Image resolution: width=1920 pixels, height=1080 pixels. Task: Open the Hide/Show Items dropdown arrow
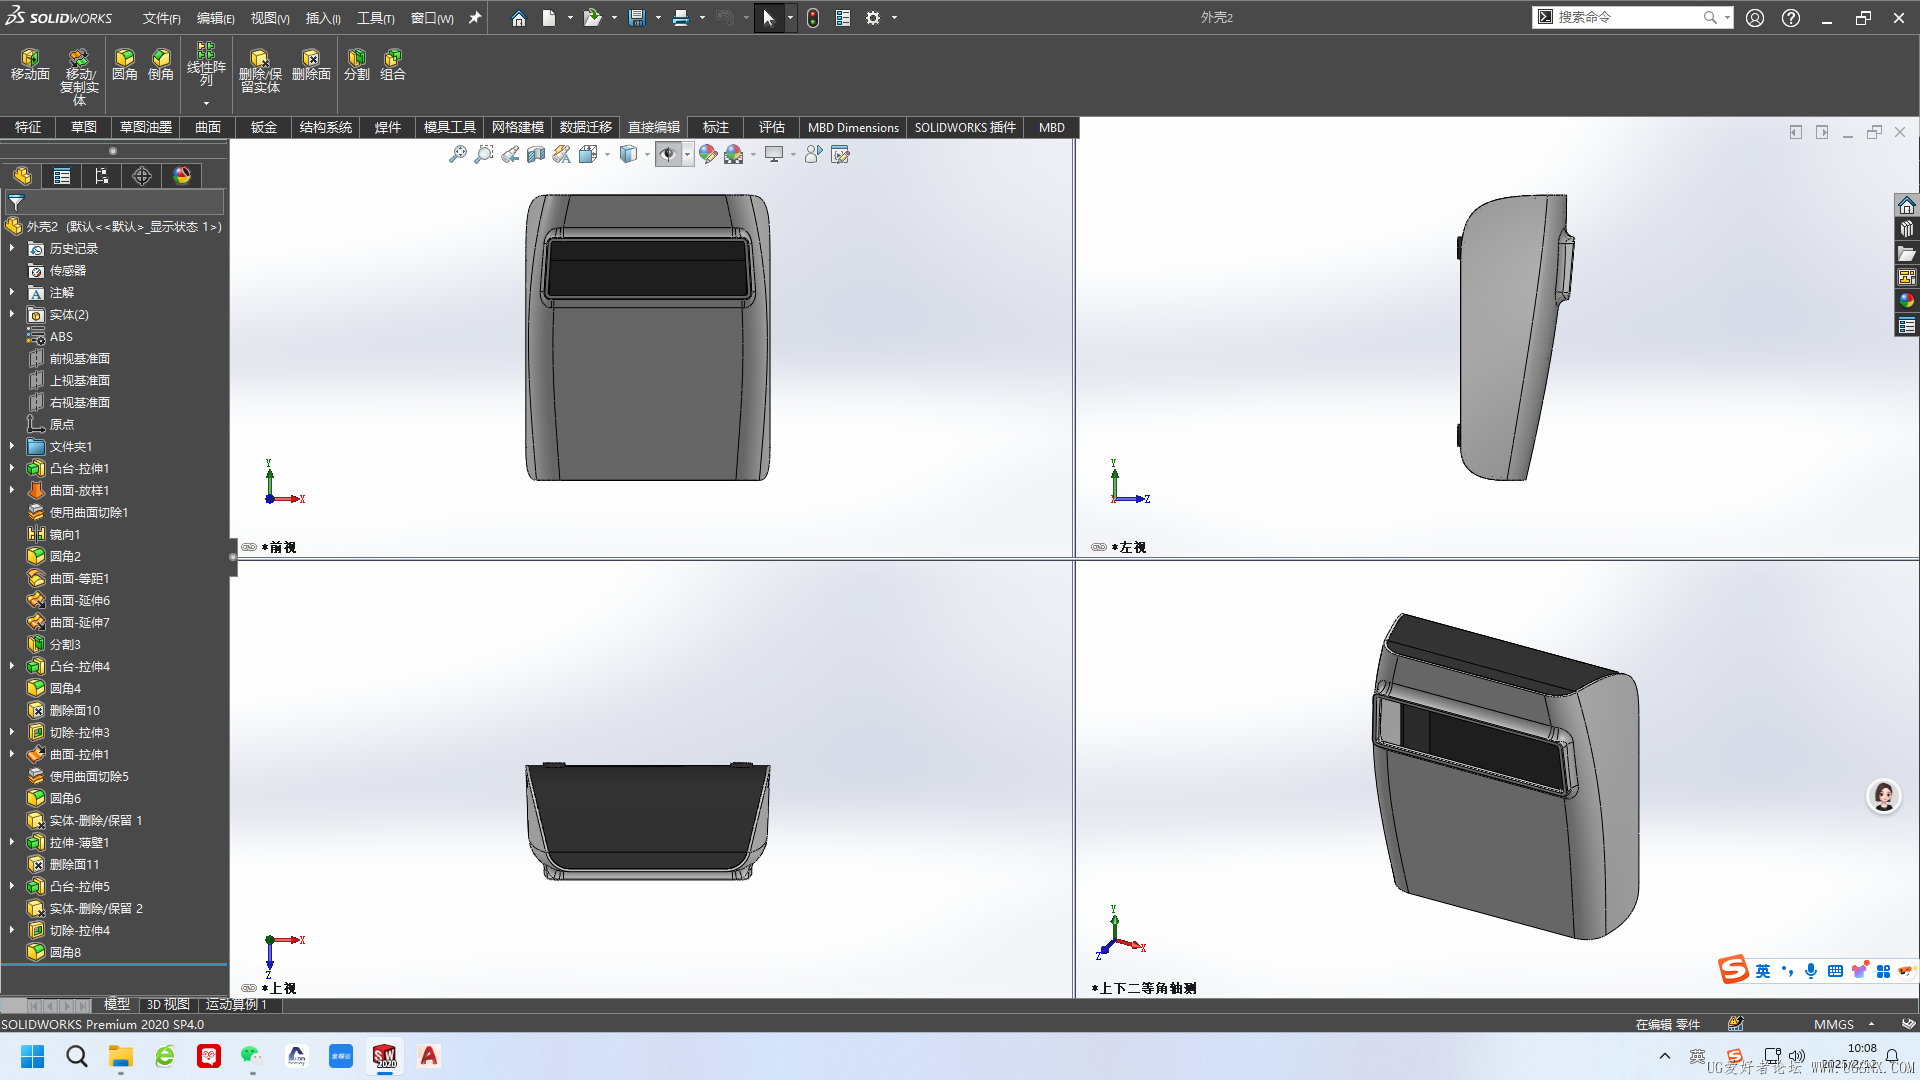coord(687,154)
